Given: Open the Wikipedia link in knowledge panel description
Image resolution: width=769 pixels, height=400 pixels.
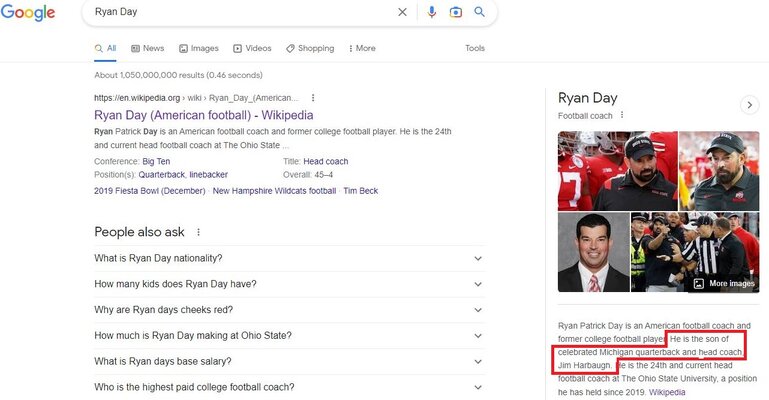Looking at the screenshot, I should coord(667,392).
